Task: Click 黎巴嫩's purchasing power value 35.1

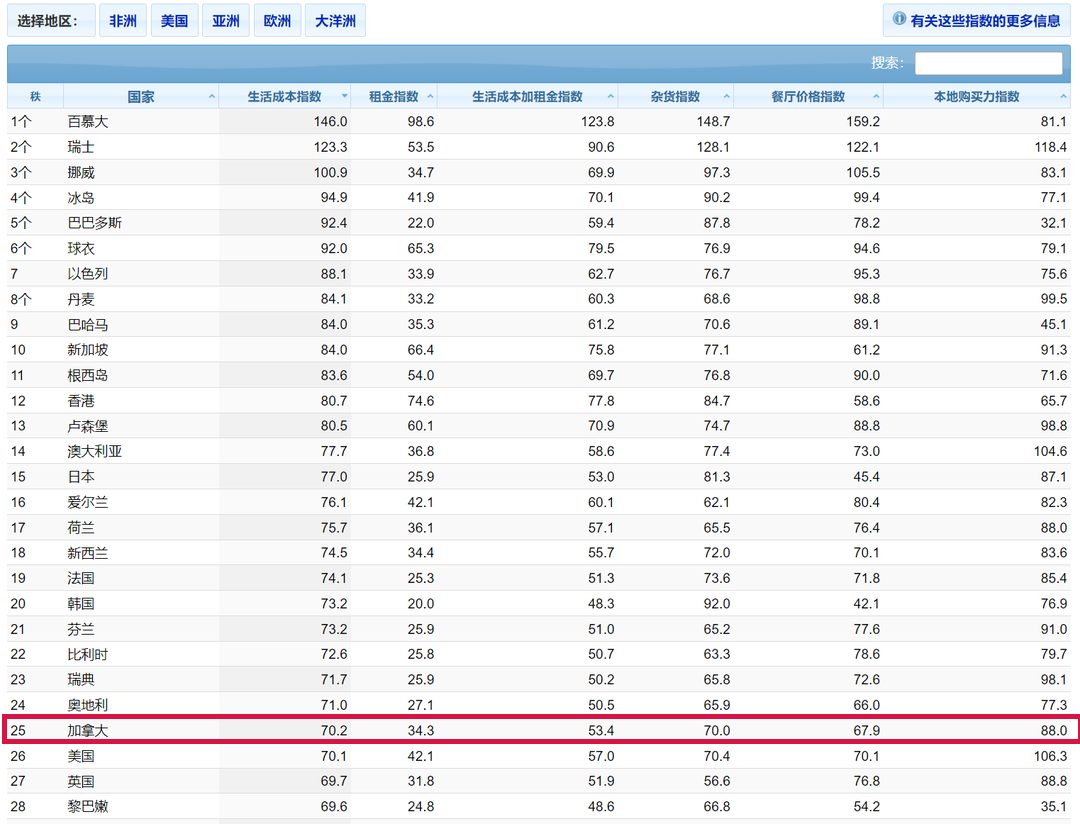Action: click(x=1054, y=806)
